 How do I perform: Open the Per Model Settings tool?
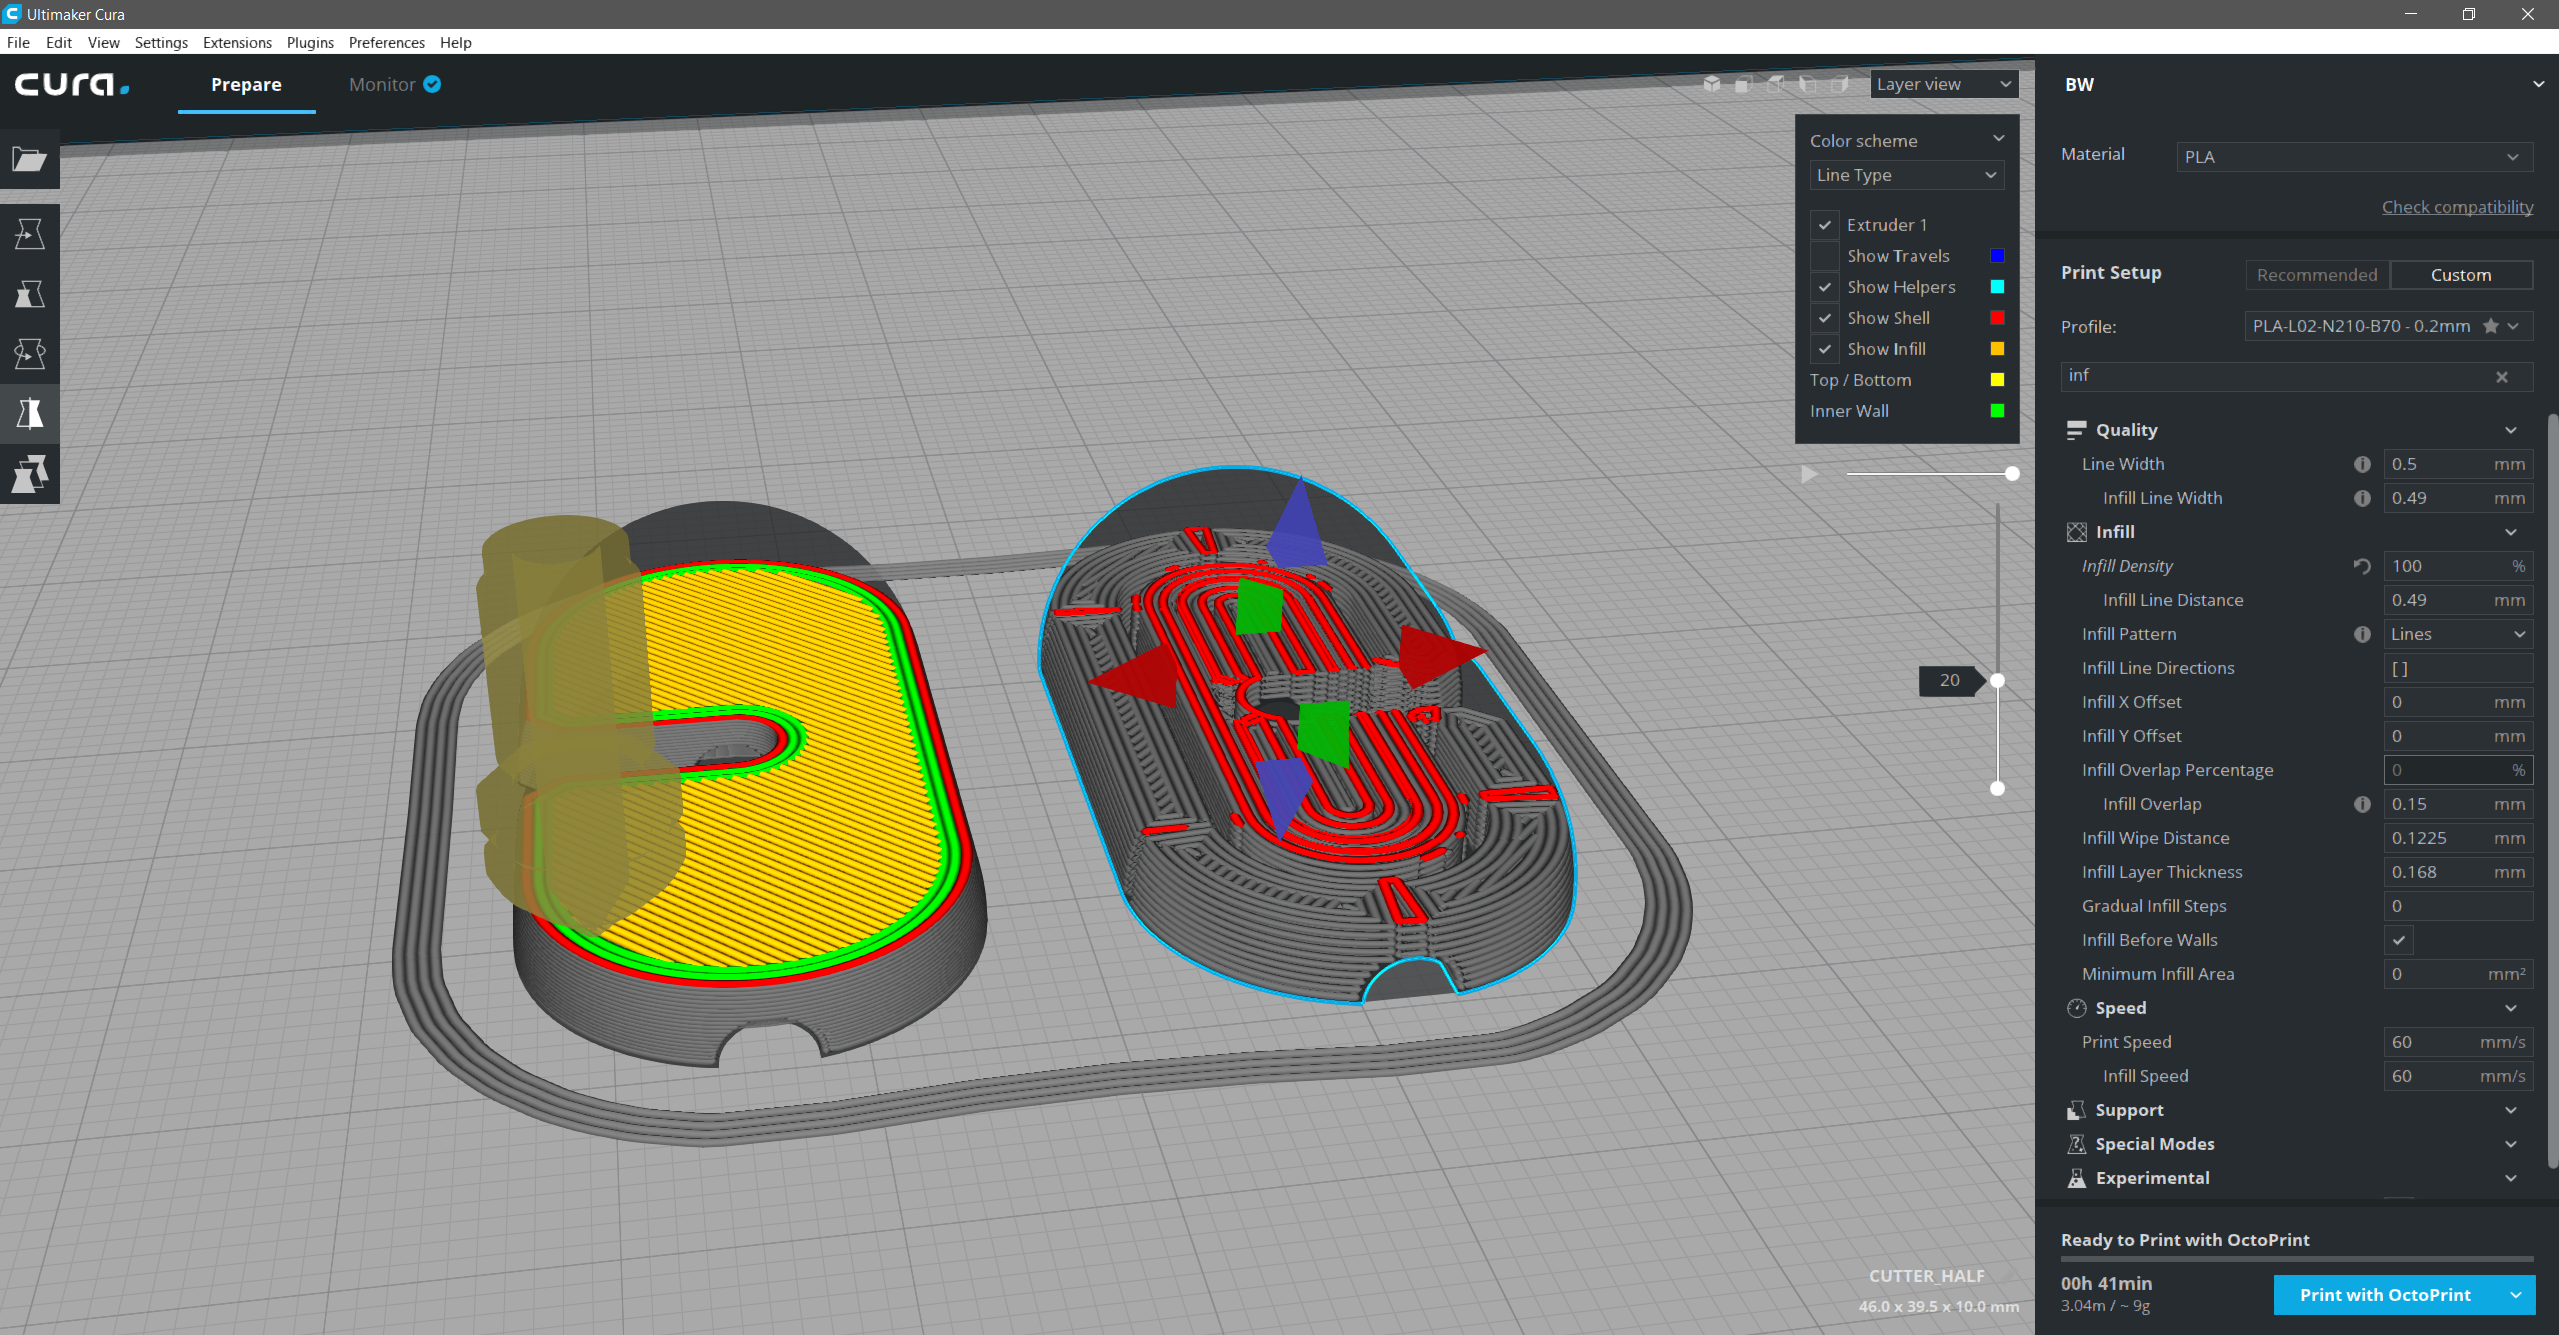30,474
